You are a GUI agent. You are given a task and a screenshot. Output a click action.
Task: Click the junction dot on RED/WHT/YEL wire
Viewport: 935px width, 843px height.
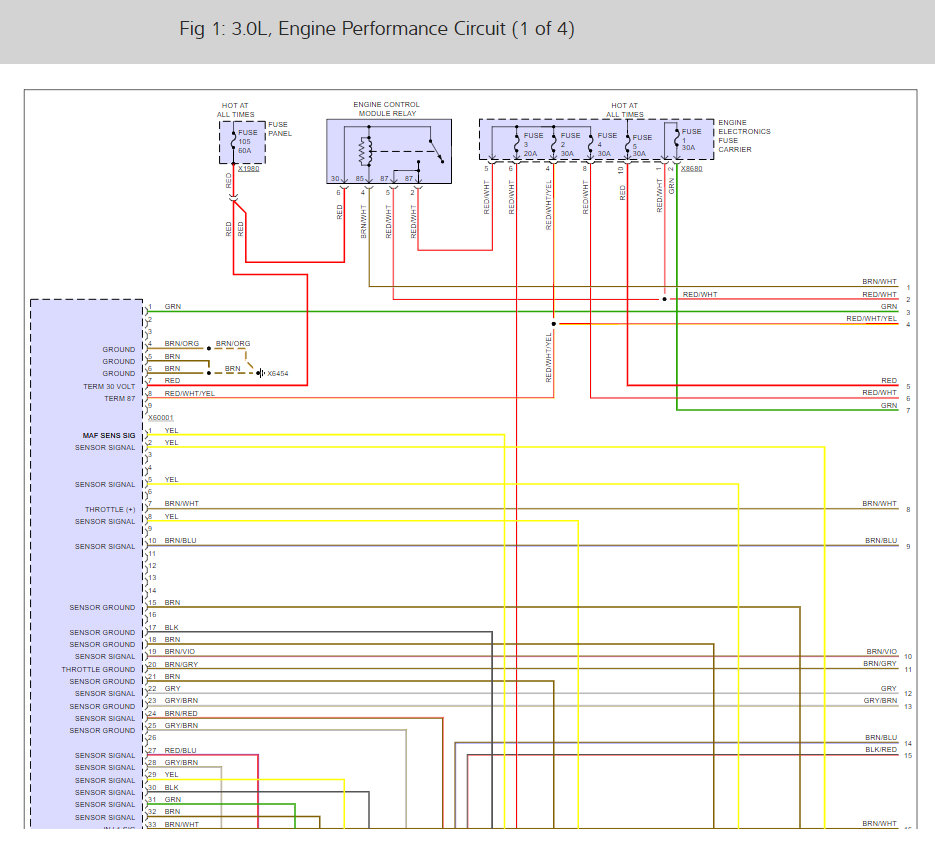point(554,323)
